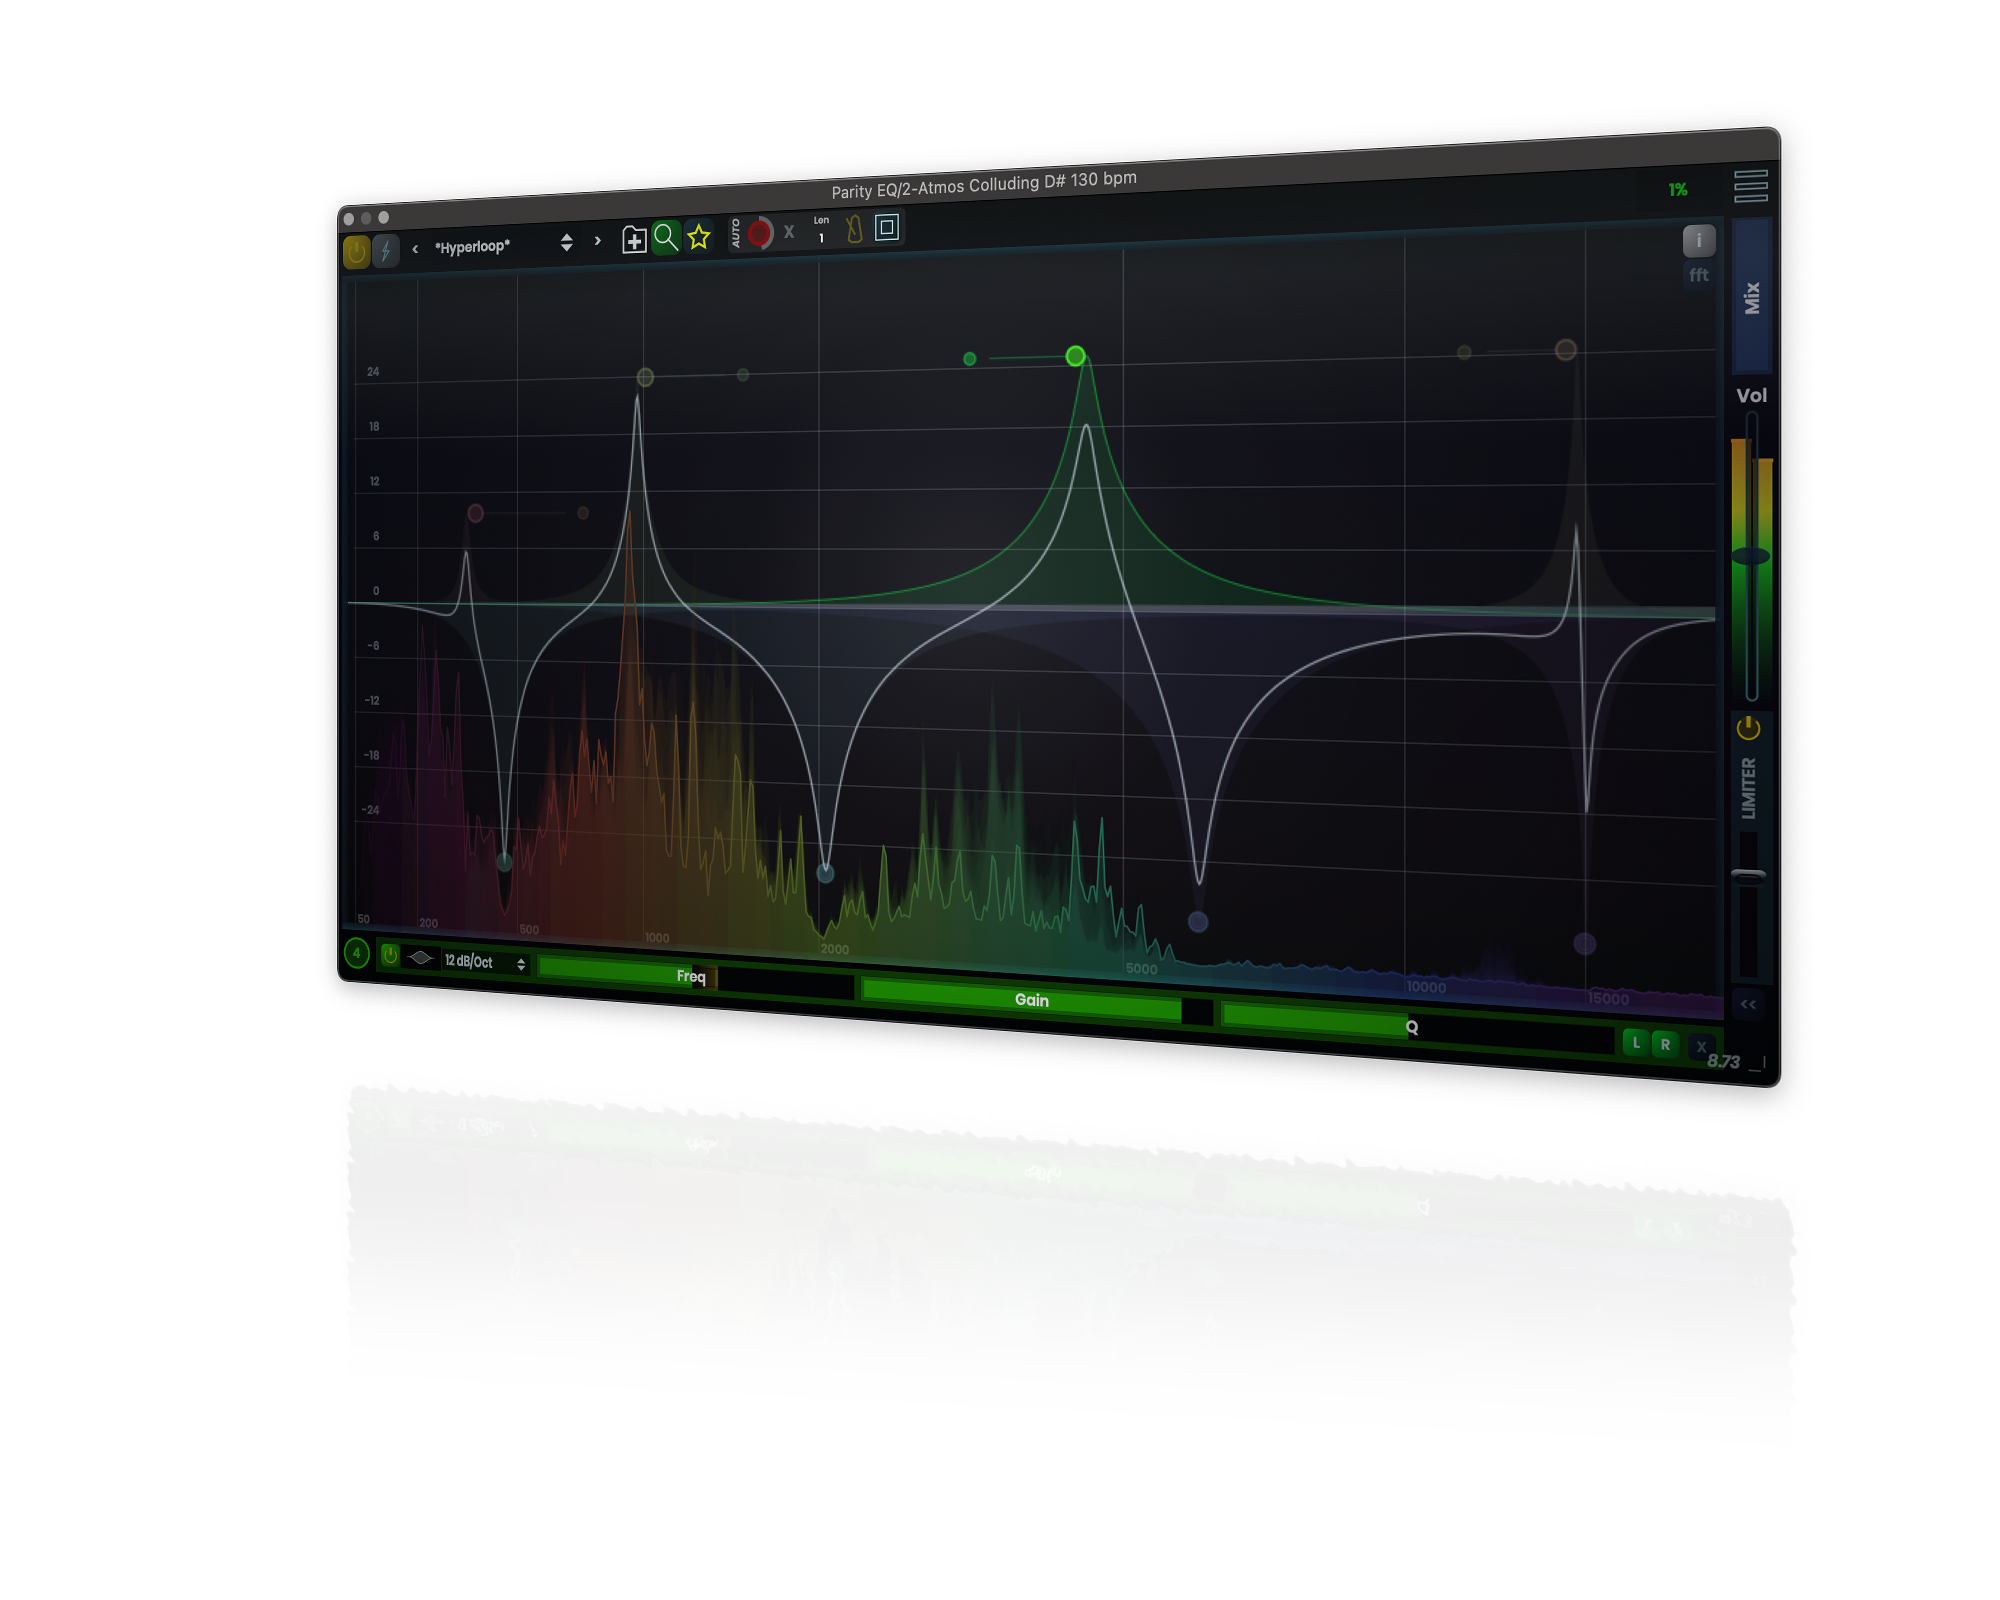Adjust the Vol fader handle
2000x1600 pixels.
[1751, 556]
